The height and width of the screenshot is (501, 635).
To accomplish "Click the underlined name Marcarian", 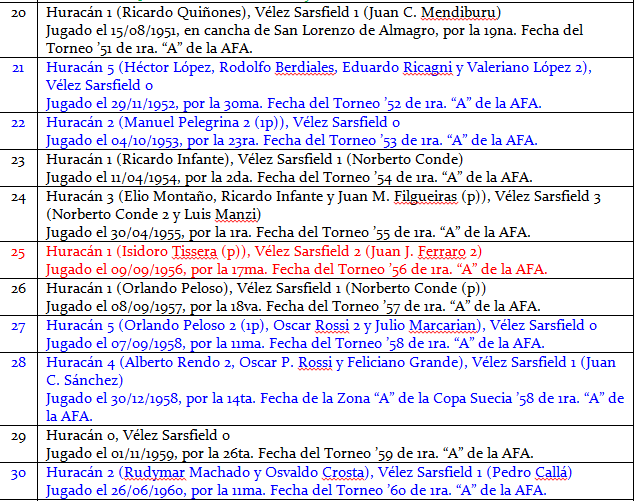I will 442,325.
